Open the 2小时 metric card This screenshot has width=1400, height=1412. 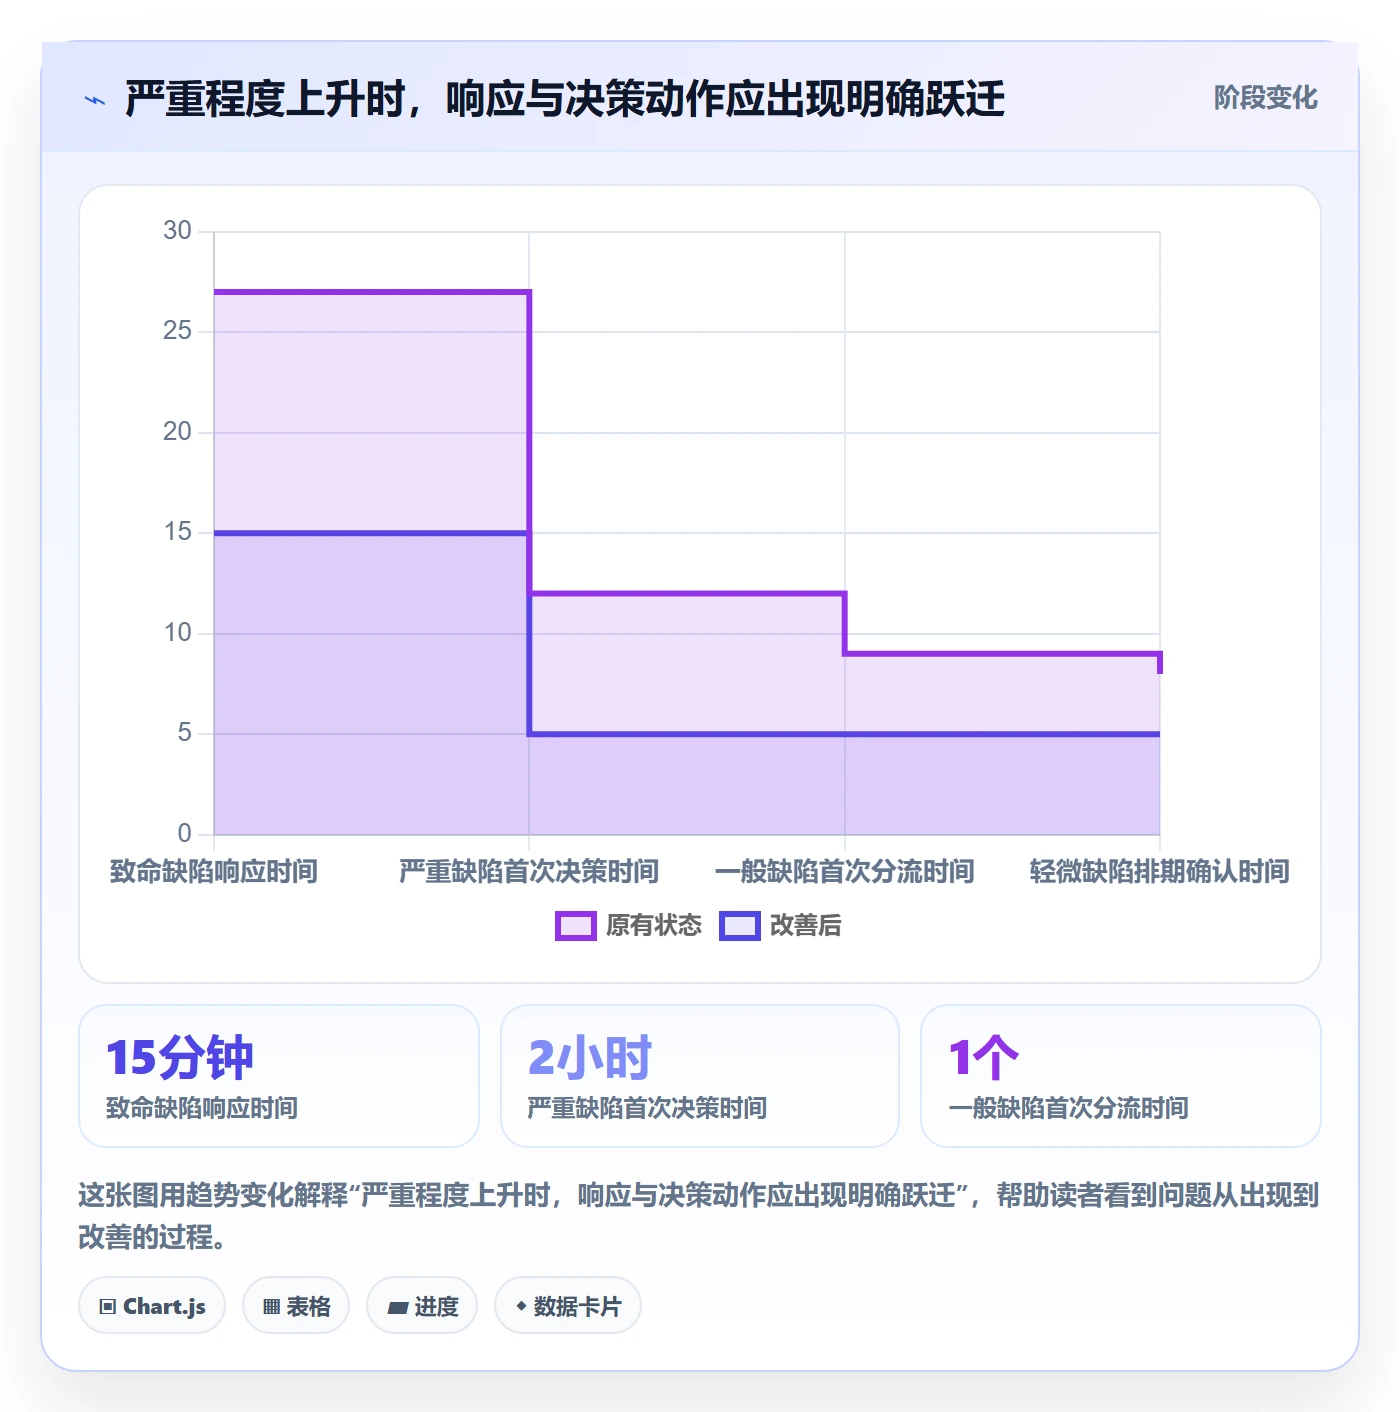coord(700,1076)
